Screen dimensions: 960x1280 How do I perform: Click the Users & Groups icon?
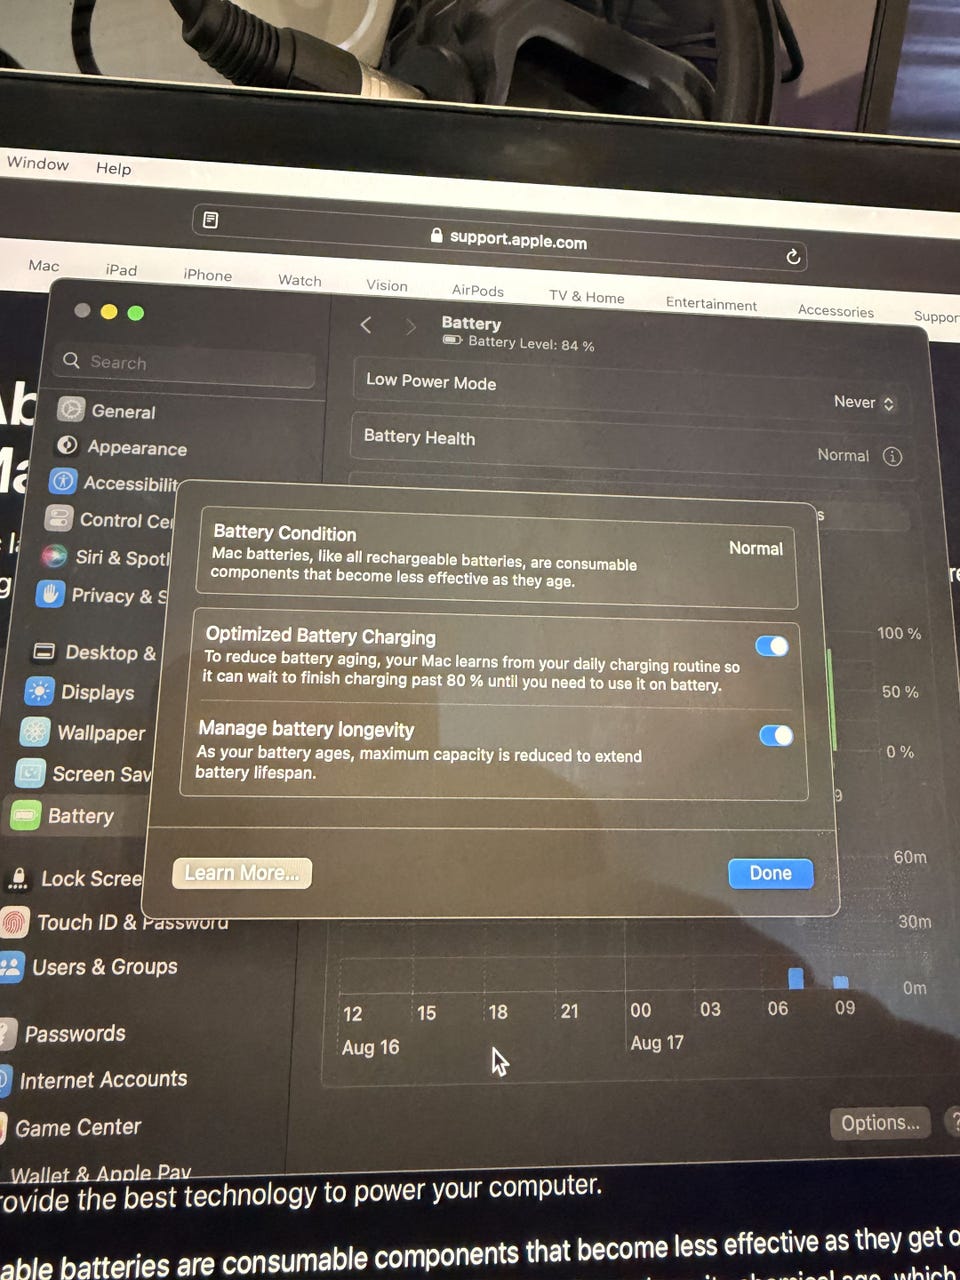(11, 966)
